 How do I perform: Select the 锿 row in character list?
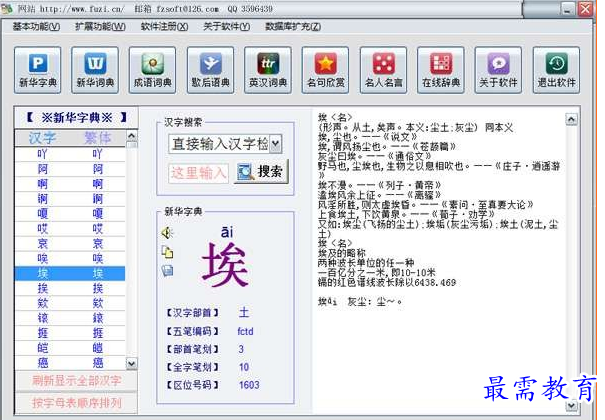click(70, 318)
